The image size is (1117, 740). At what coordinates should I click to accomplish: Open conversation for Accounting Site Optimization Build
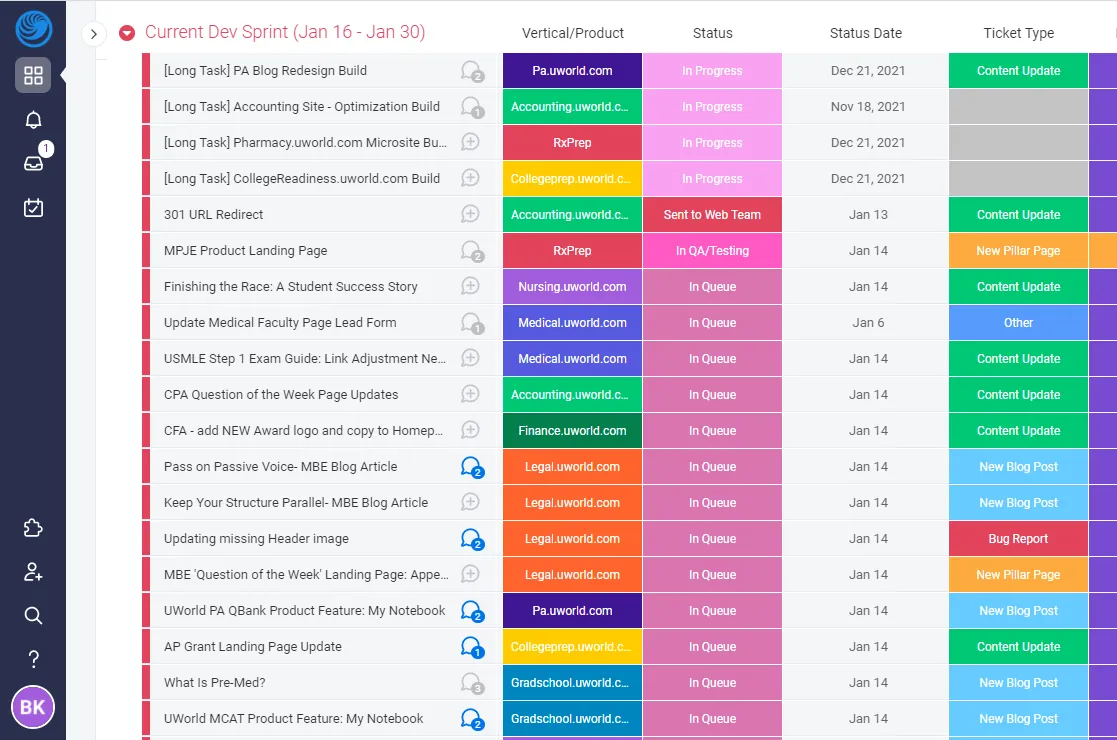pyautogui.click(x=472, y=107)
